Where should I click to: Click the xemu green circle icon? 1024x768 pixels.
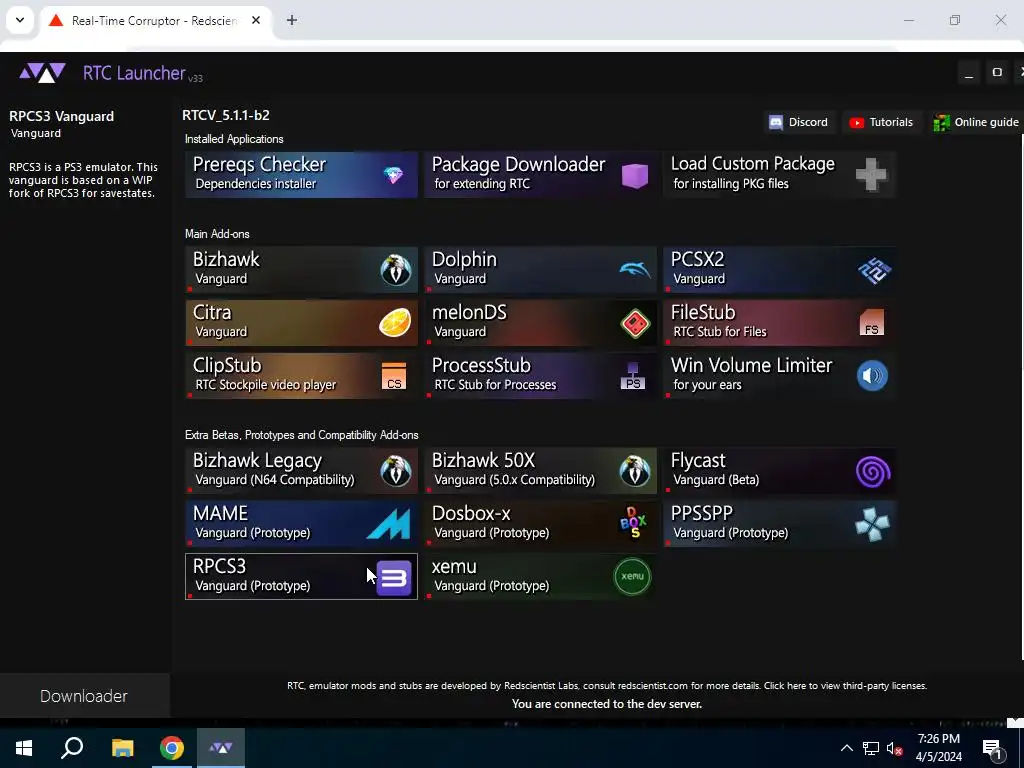pyautogui.click(x=632, y=576)
